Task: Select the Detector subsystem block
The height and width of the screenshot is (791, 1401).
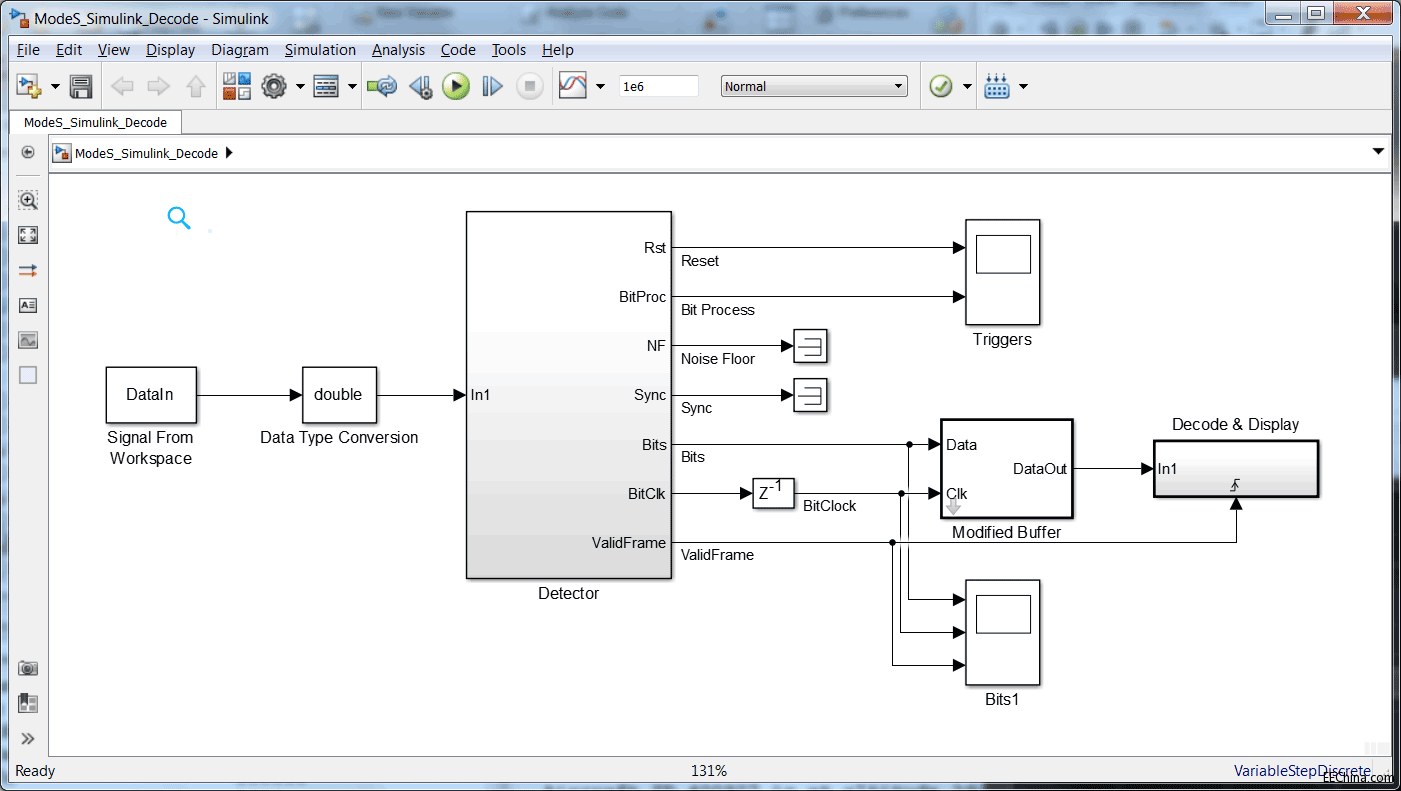Action: [x=568, y=395]
